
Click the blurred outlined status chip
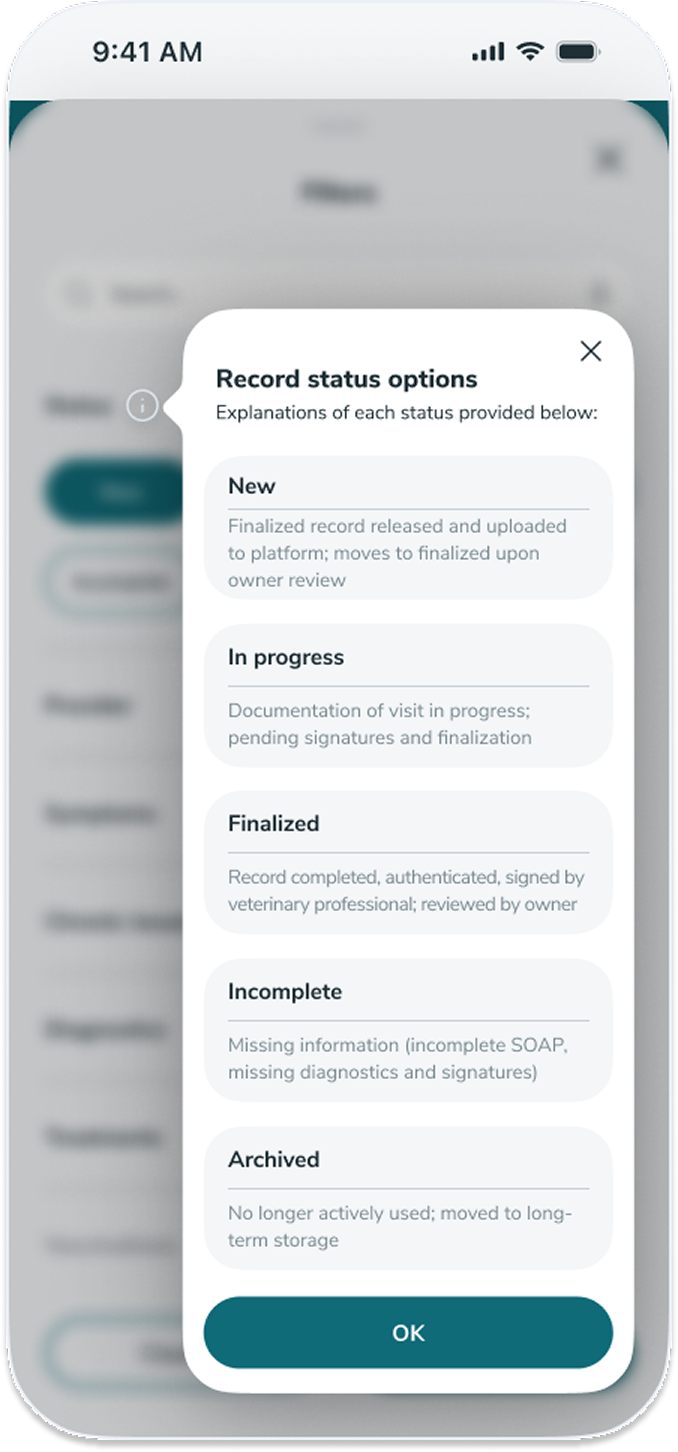tap(113, 580)
